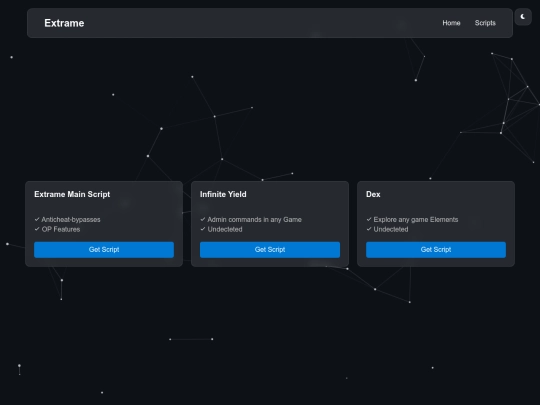Select the Dex card heading
Viewport: 540px width, 405px height.
(373, 194)
